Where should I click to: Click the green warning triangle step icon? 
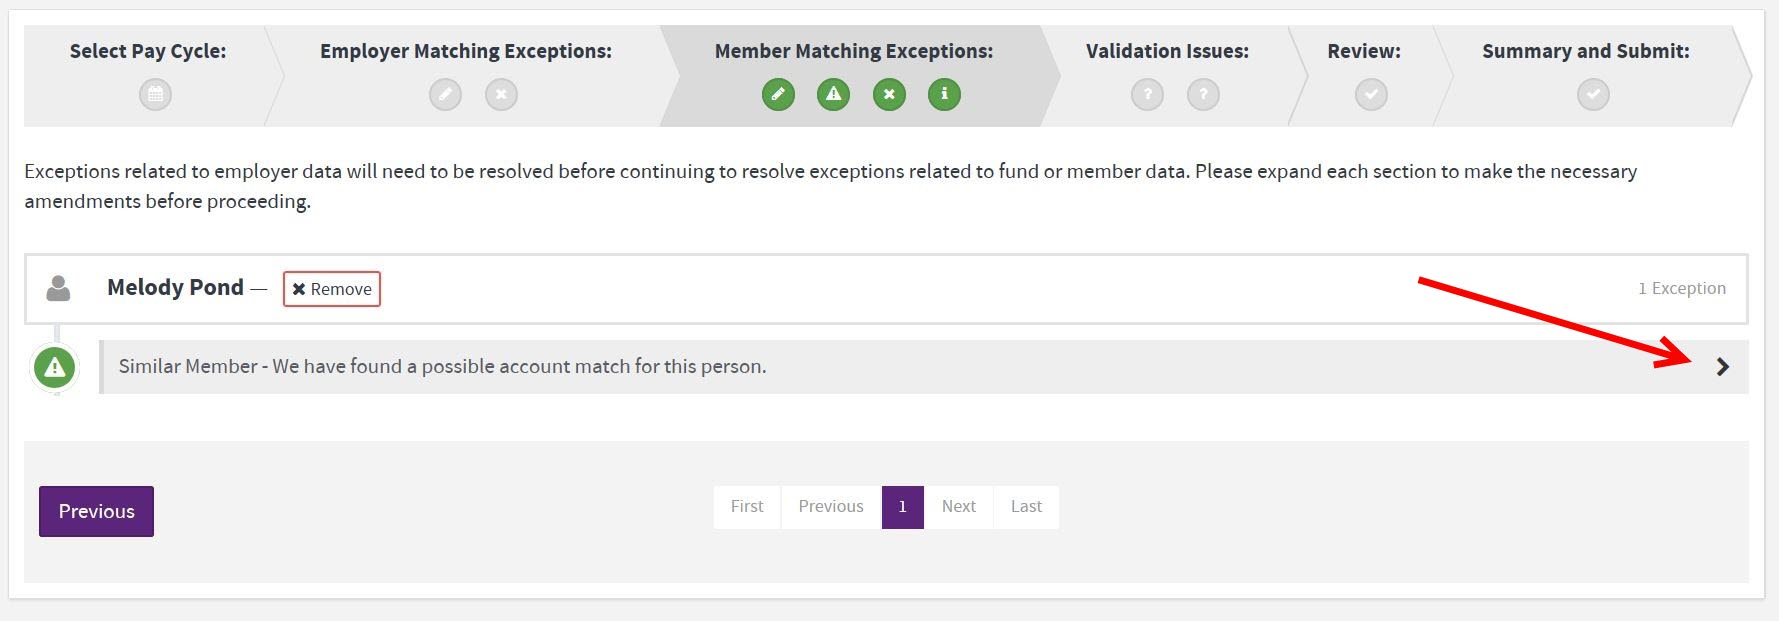(x=833, y=95)
